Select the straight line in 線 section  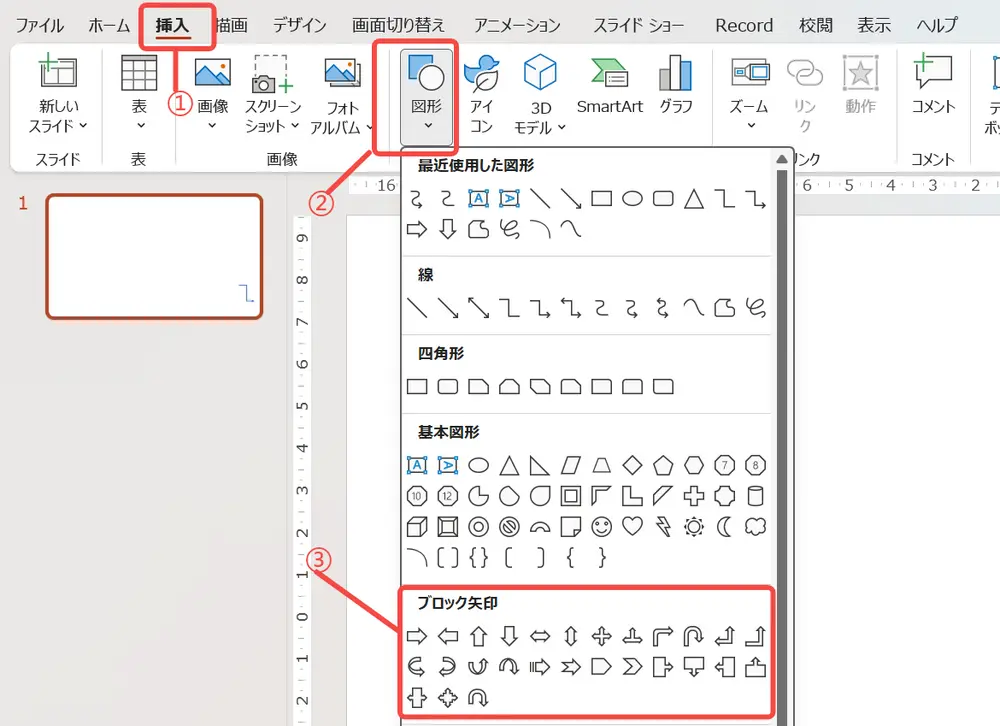pyautogui.click(x=416, y=308)
